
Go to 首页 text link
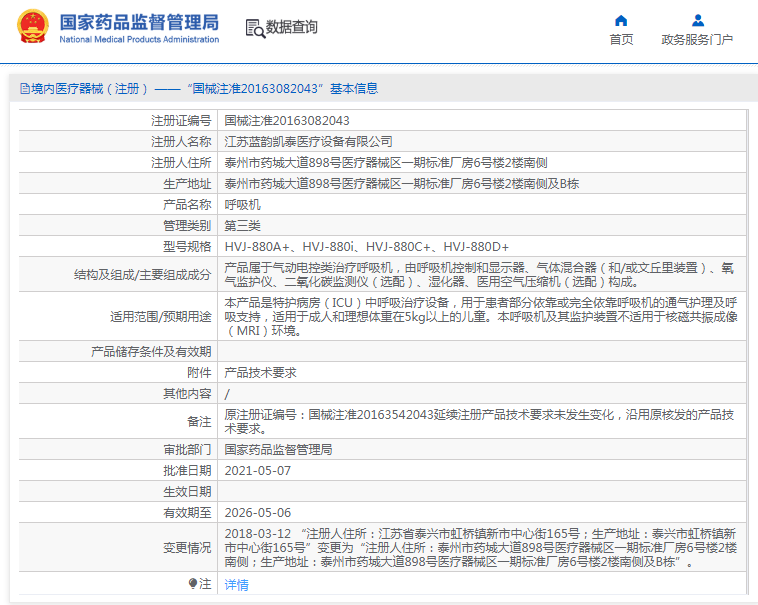(x=621, y=40)
